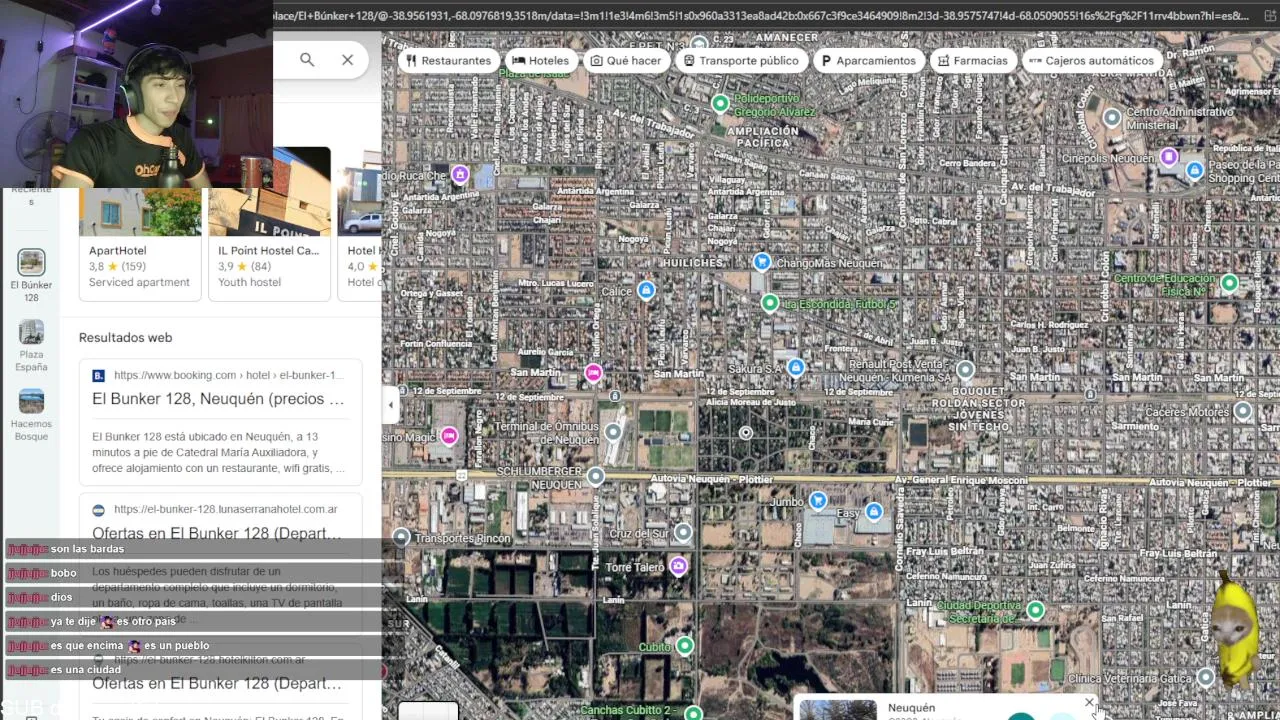Click Terminal de Ómnibus de Neuquén marker
1280x720 pixels.
(x=613, y=432)
